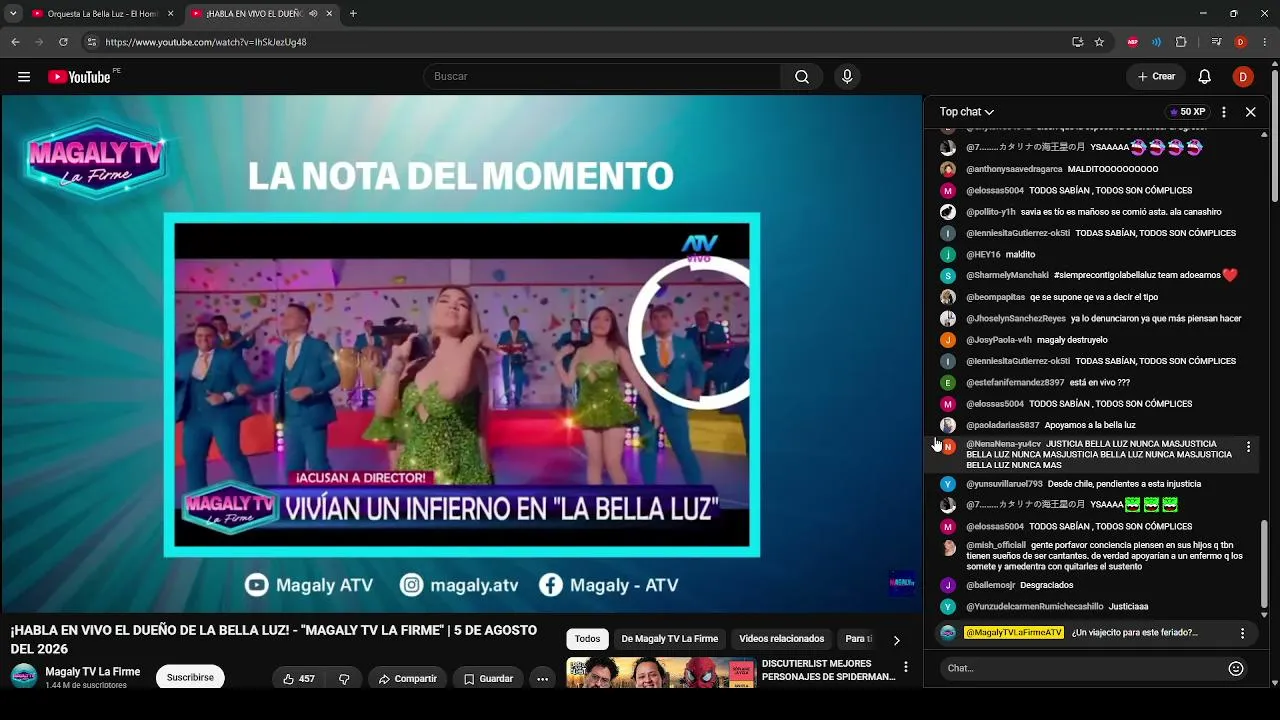Click the Compartir share button
The image size is (1280, 720).
point(407,679)
